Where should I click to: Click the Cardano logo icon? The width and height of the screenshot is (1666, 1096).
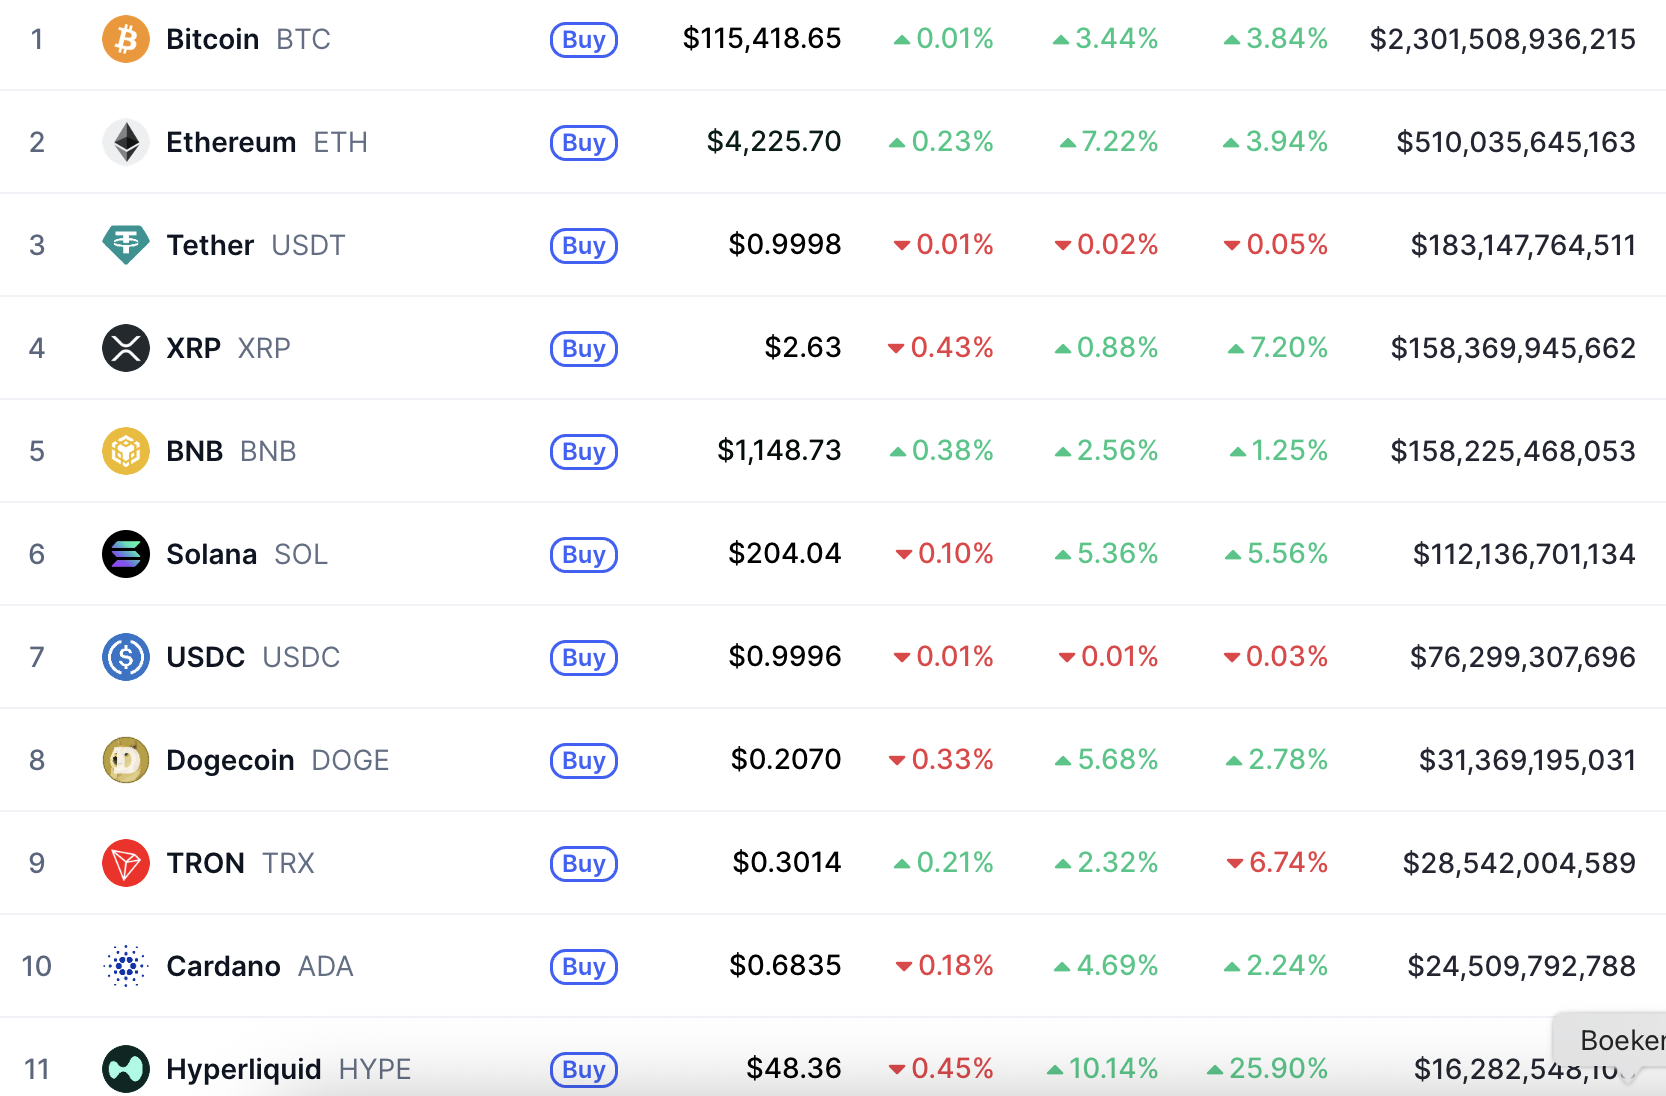(126, 966)
